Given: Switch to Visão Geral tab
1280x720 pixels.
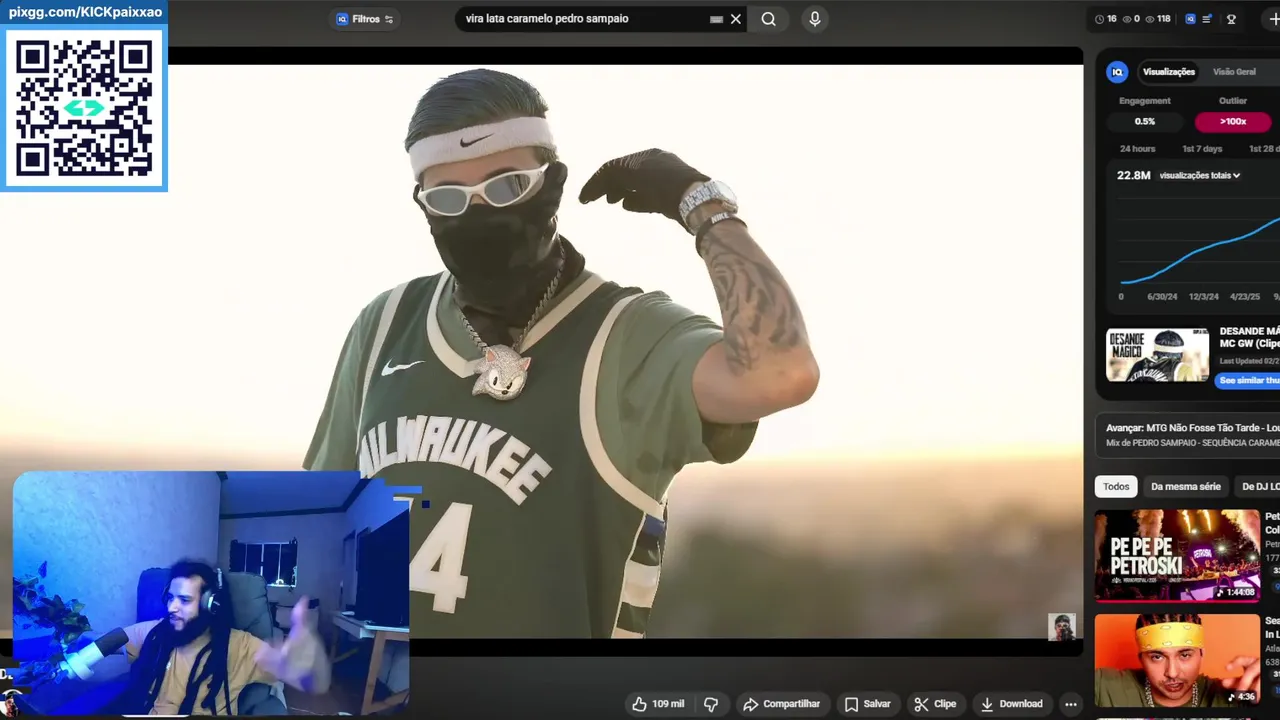Looking at the screenshot, I should pos(1234,72).
